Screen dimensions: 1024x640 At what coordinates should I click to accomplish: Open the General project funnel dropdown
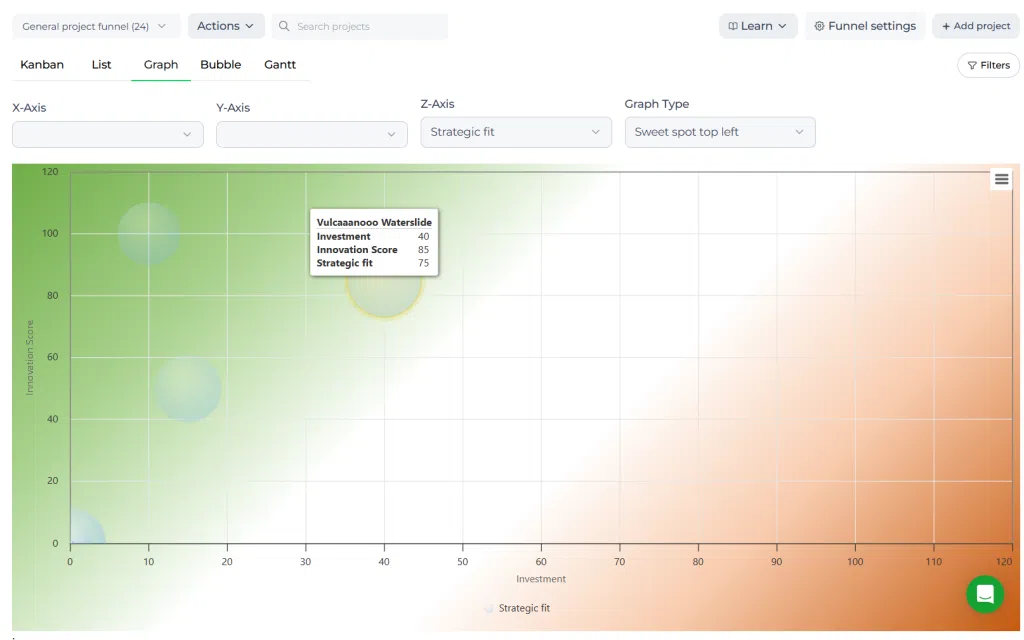coord(96,26)
